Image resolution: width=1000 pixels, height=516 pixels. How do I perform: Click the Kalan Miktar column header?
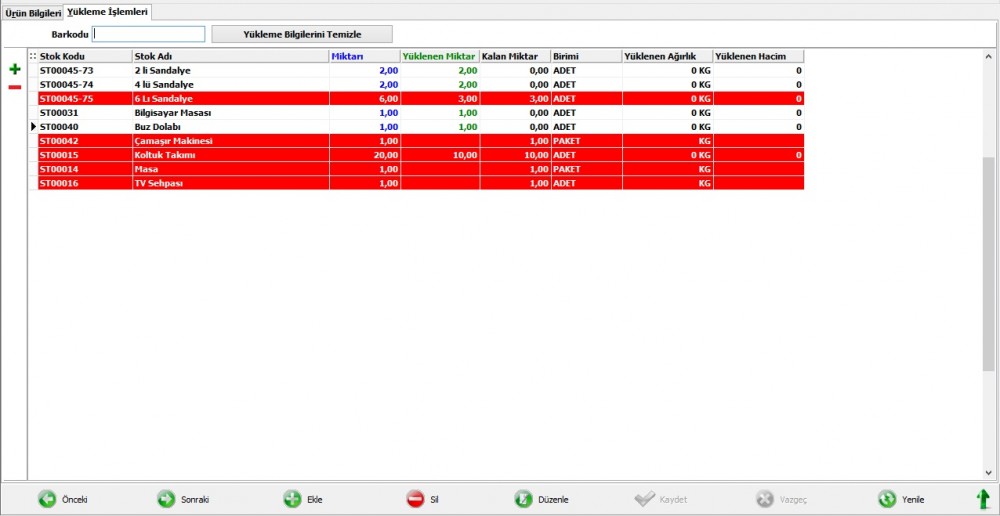pos(515,56)
